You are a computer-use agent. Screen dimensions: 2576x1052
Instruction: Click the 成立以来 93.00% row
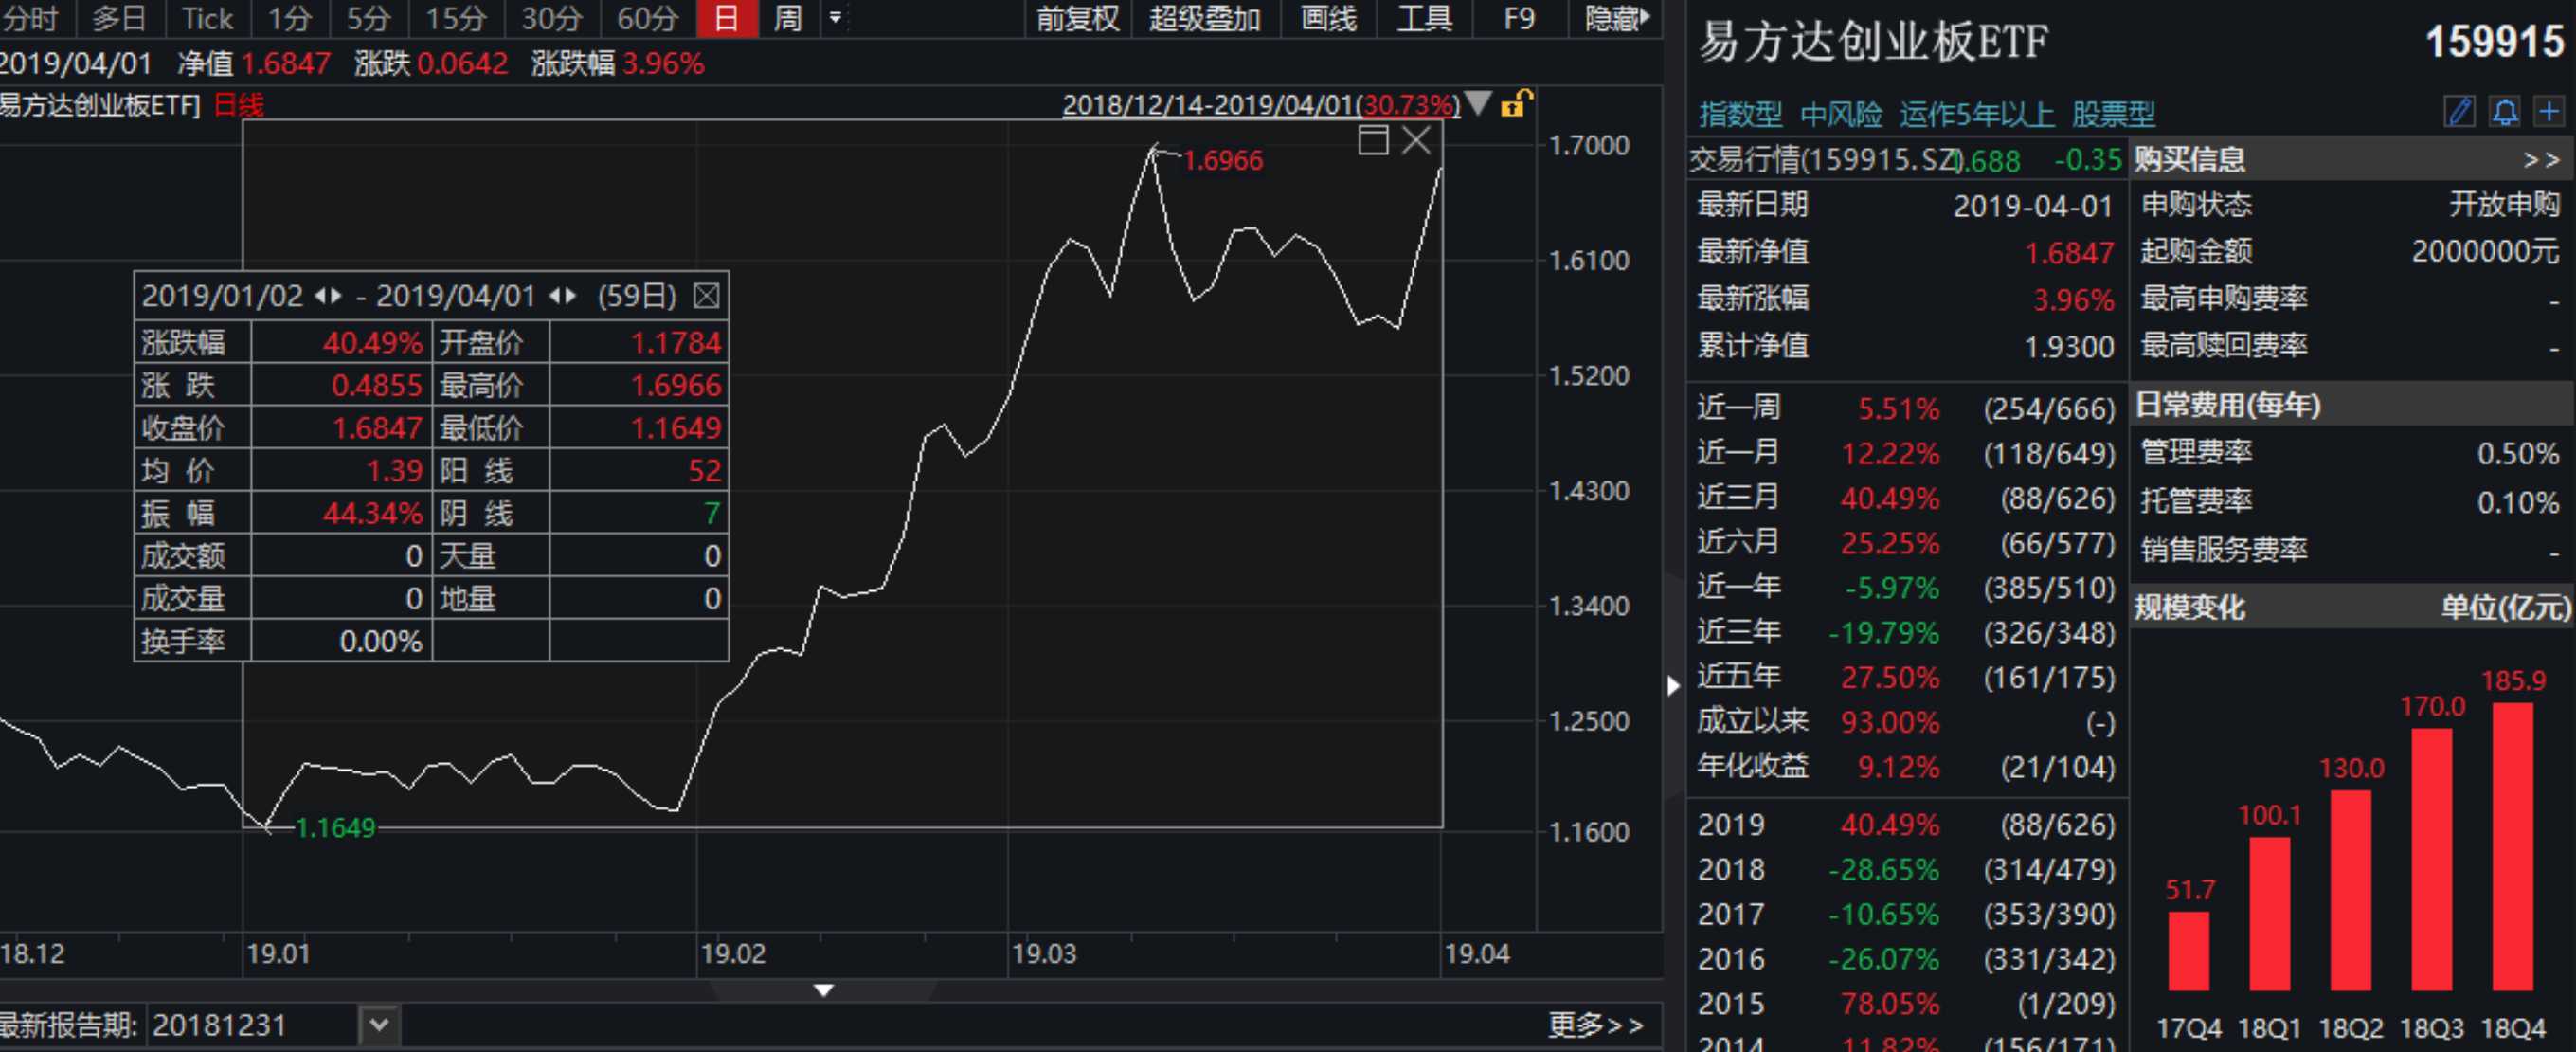[1906, 722]
